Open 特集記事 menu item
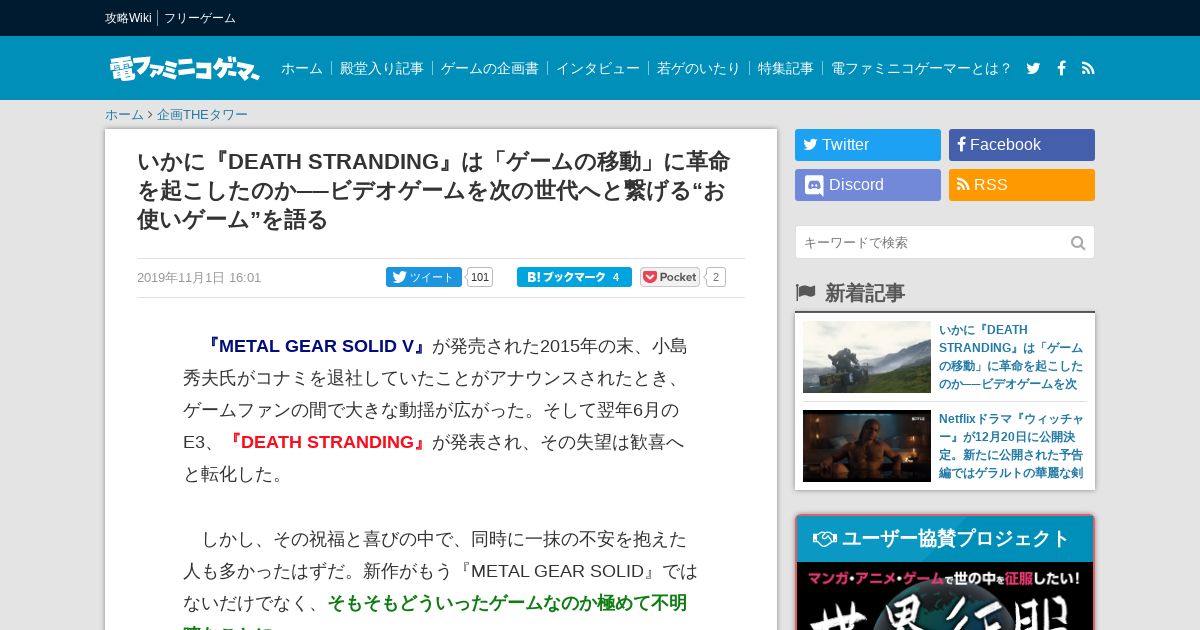 coord(786,68)
